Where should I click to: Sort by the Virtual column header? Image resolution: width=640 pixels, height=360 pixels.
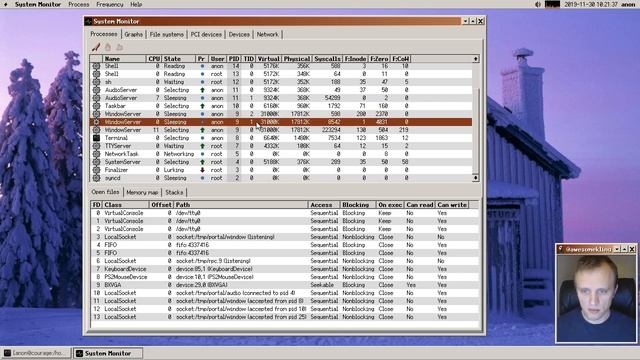[x=268, y=59]
